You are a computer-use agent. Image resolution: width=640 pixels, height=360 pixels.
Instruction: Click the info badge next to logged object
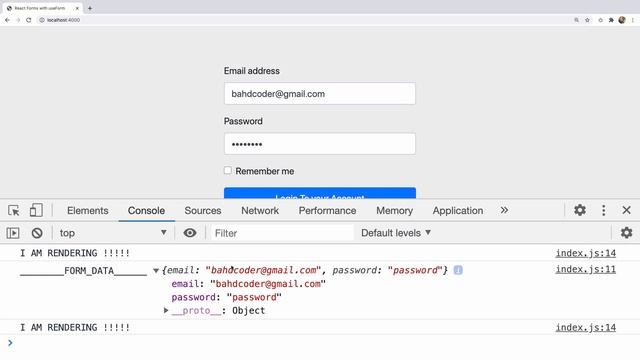point(458,270)
